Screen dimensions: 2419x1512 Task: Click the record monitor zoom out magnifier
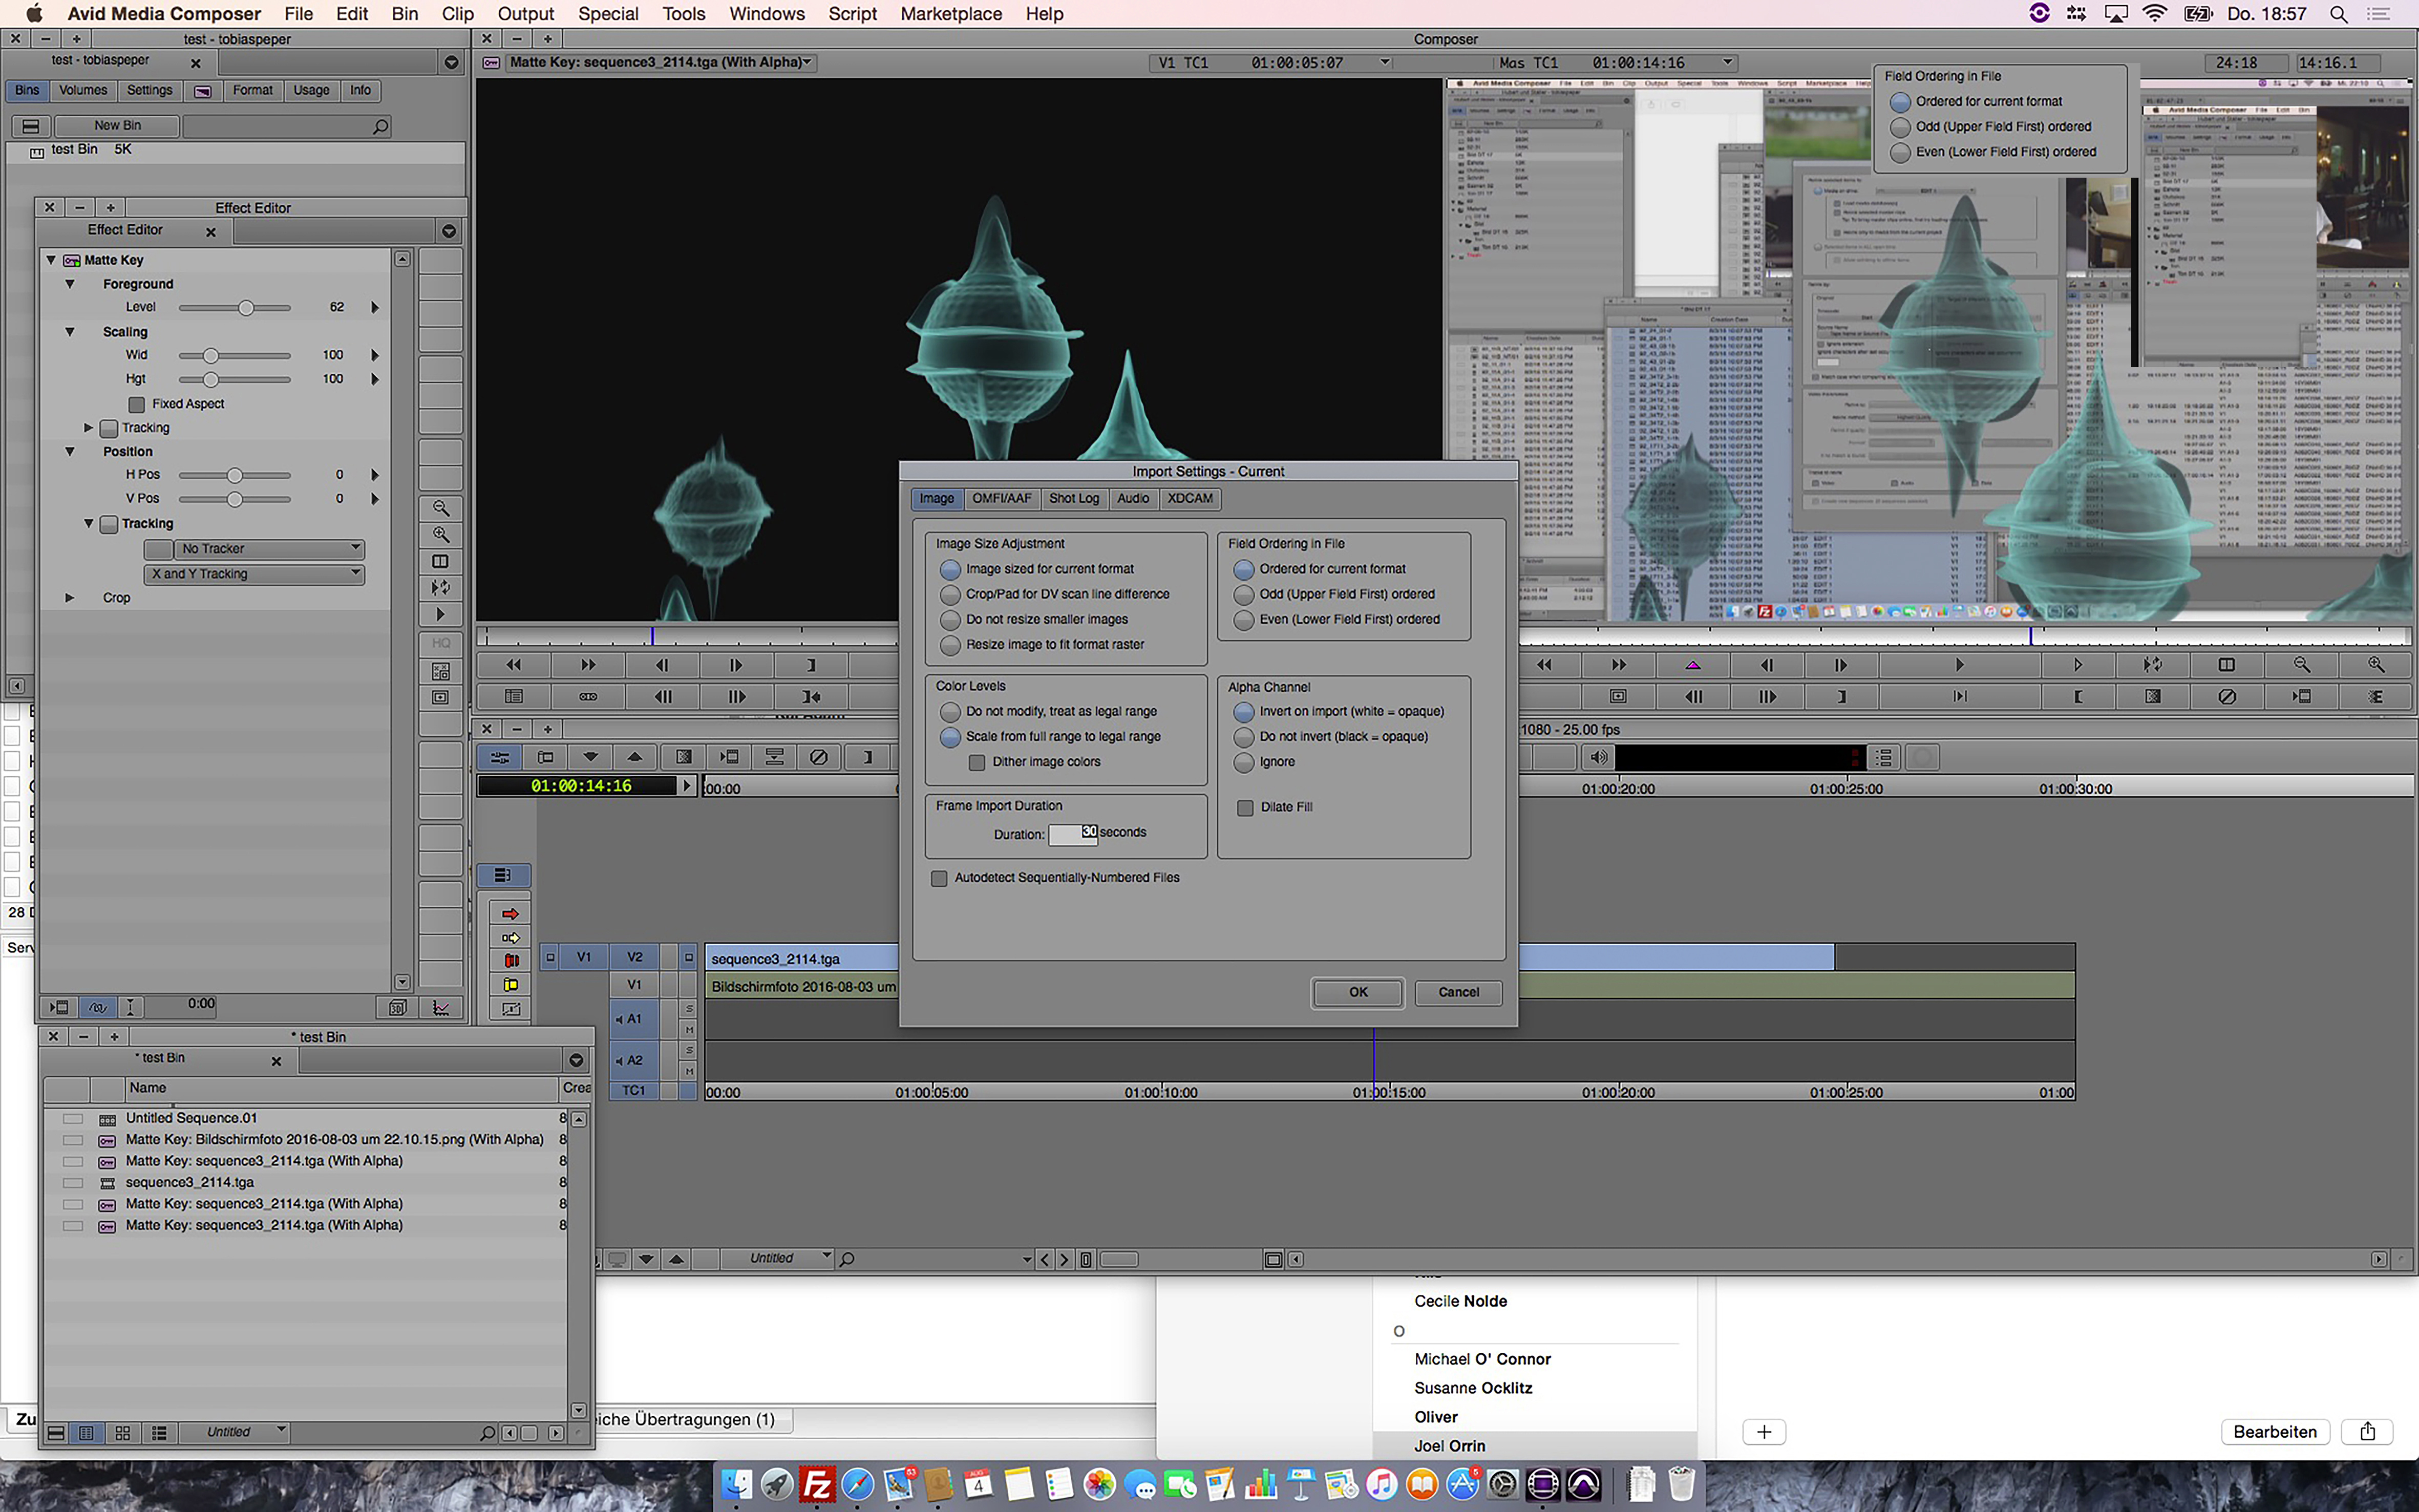[x=2302, y=665]
